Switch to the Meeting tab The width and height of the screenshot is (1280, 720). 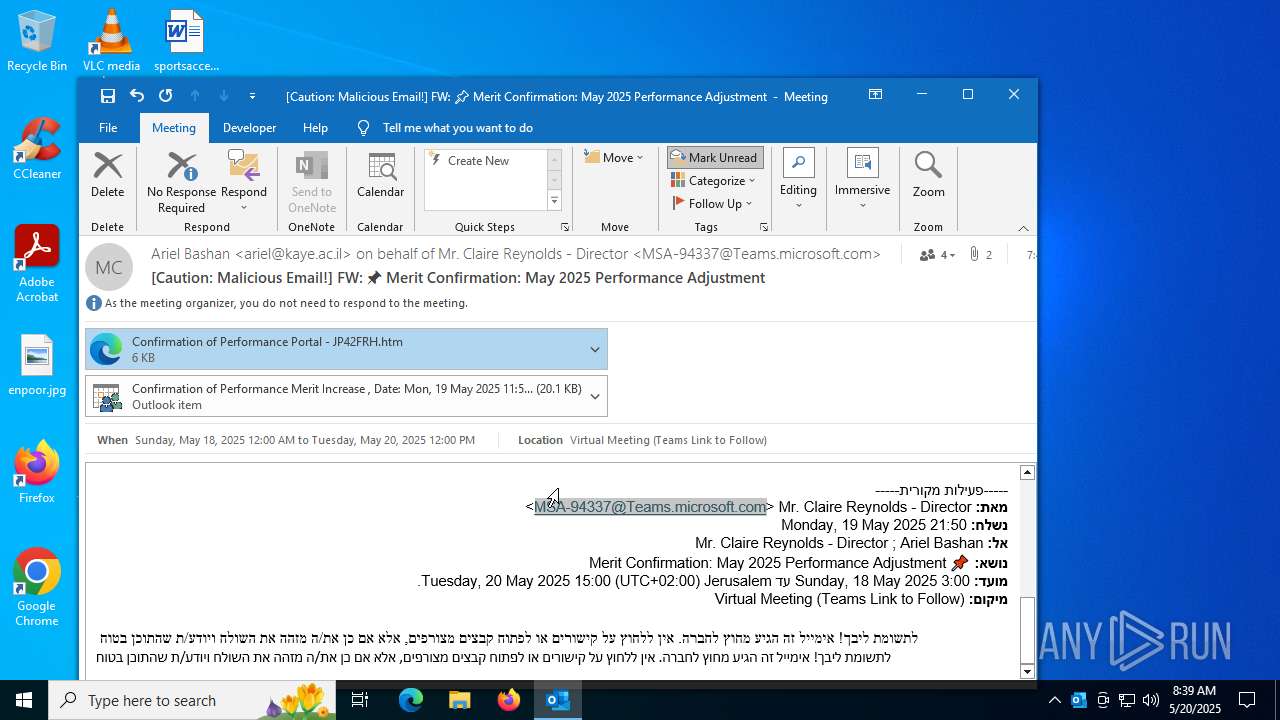click(174, 127)
